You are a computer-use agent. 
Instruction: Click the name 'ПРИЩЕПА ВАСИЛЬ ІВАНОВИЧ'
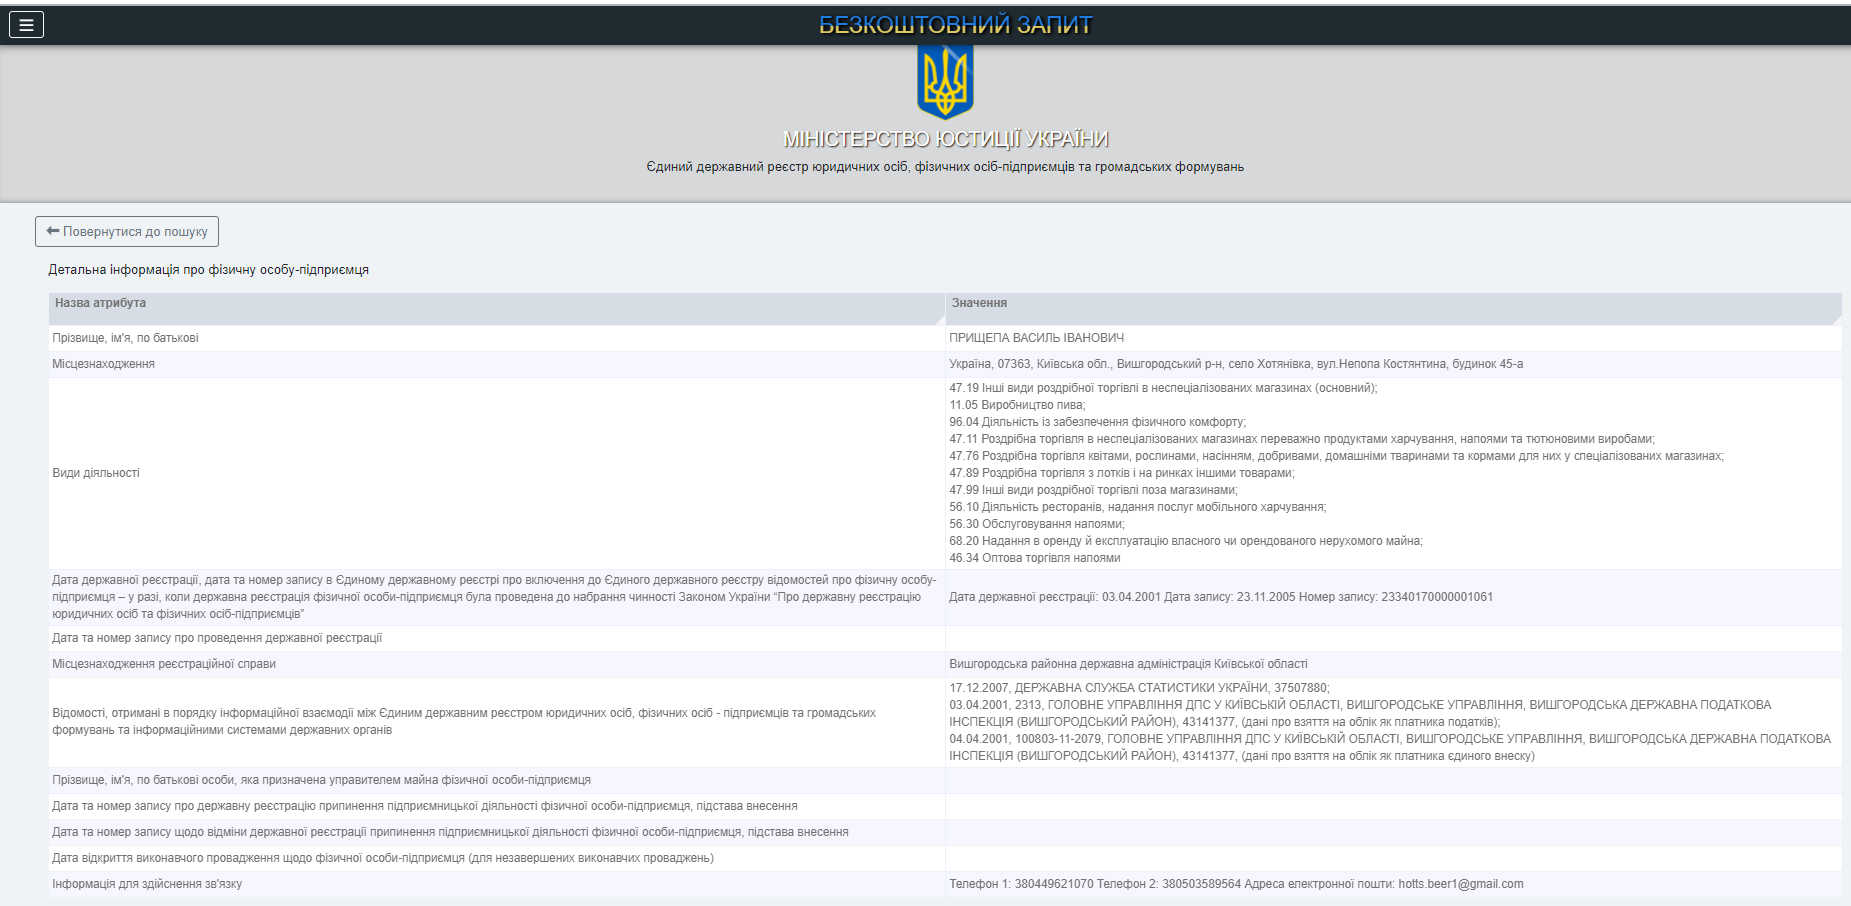point(1036,338)
